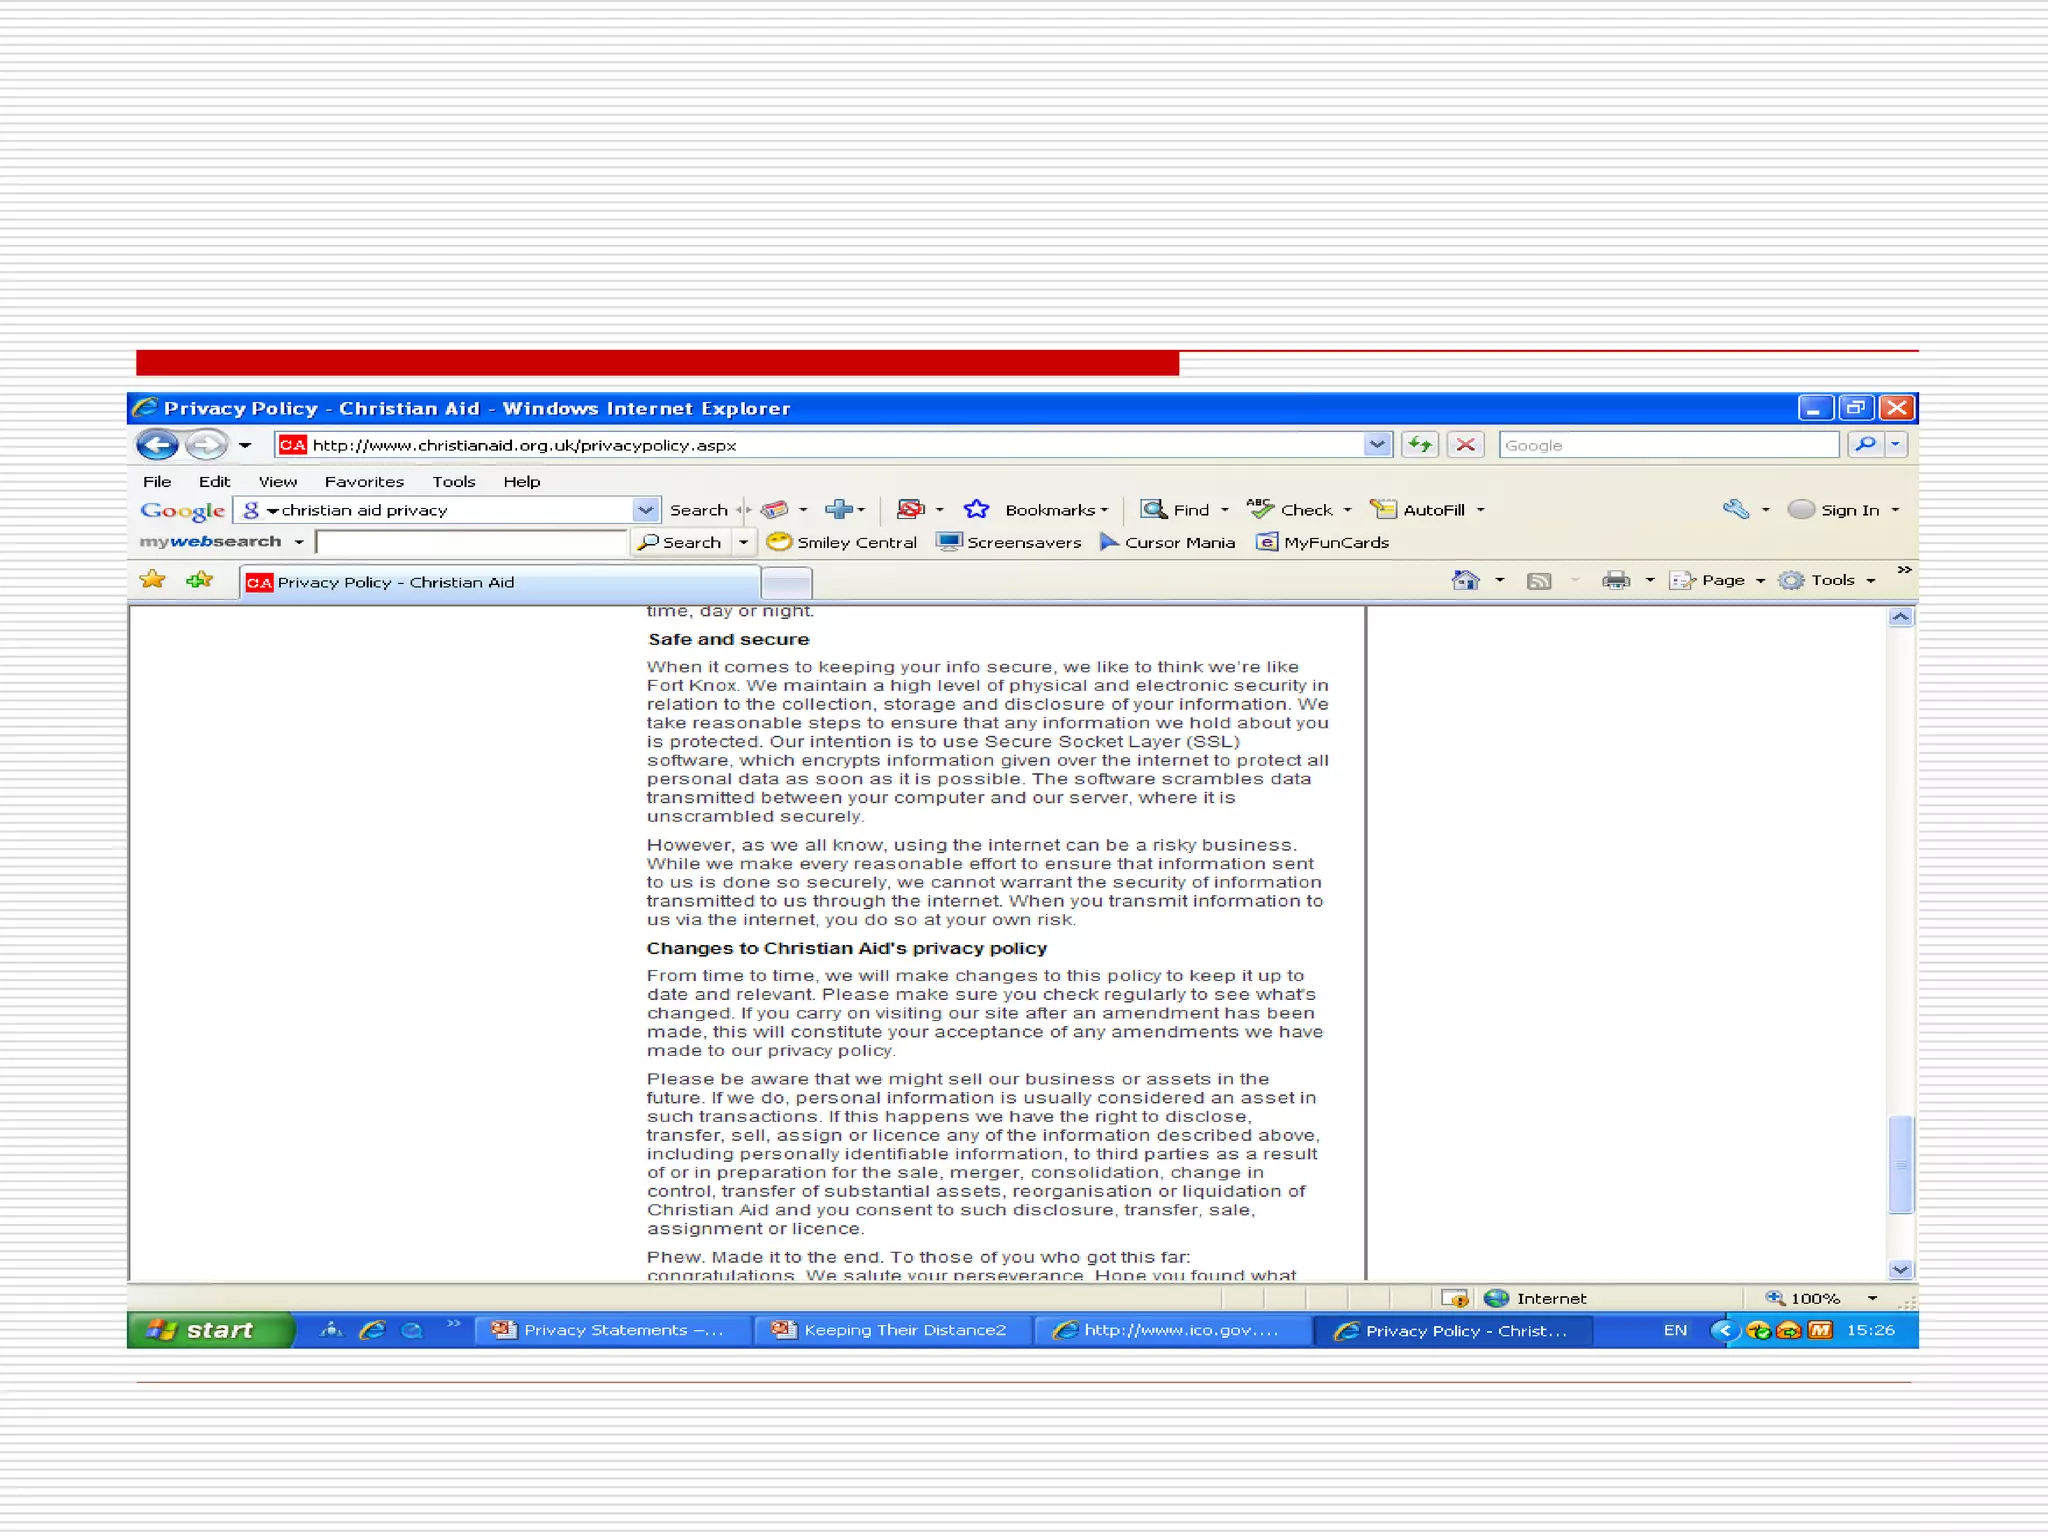
Task: Click Google toolbar Bookmarks star icon
Action: click(x=976, y=510)
